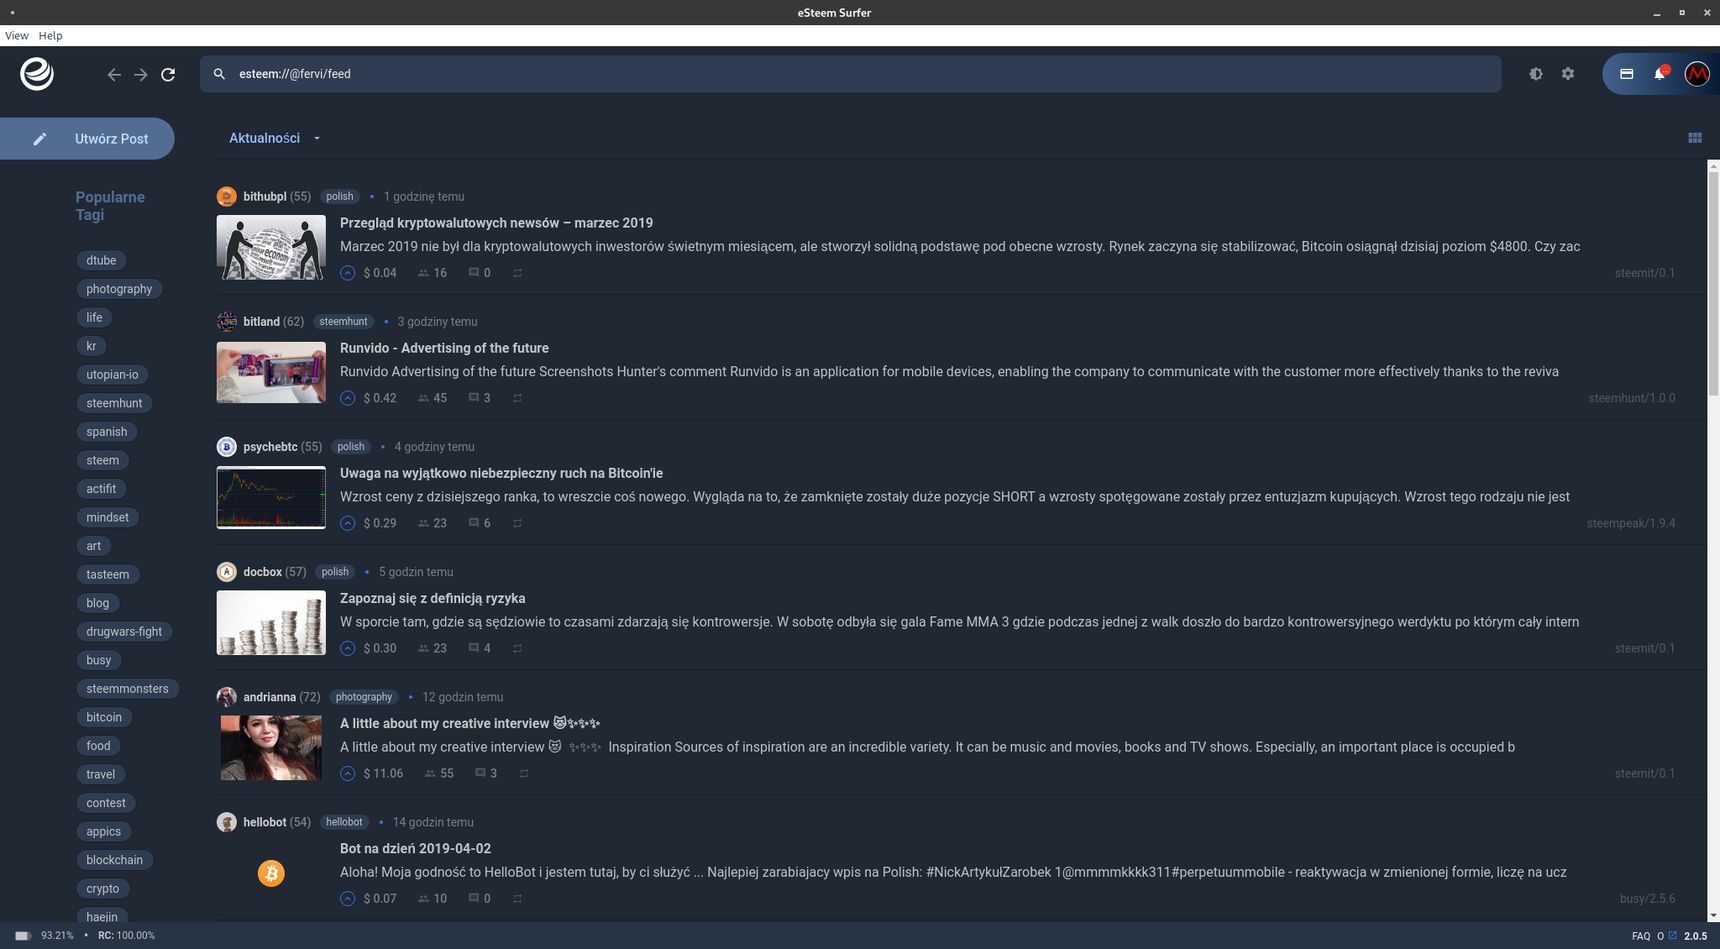Select the drugwars-fight tag
1720x949 pixels.
124,632
